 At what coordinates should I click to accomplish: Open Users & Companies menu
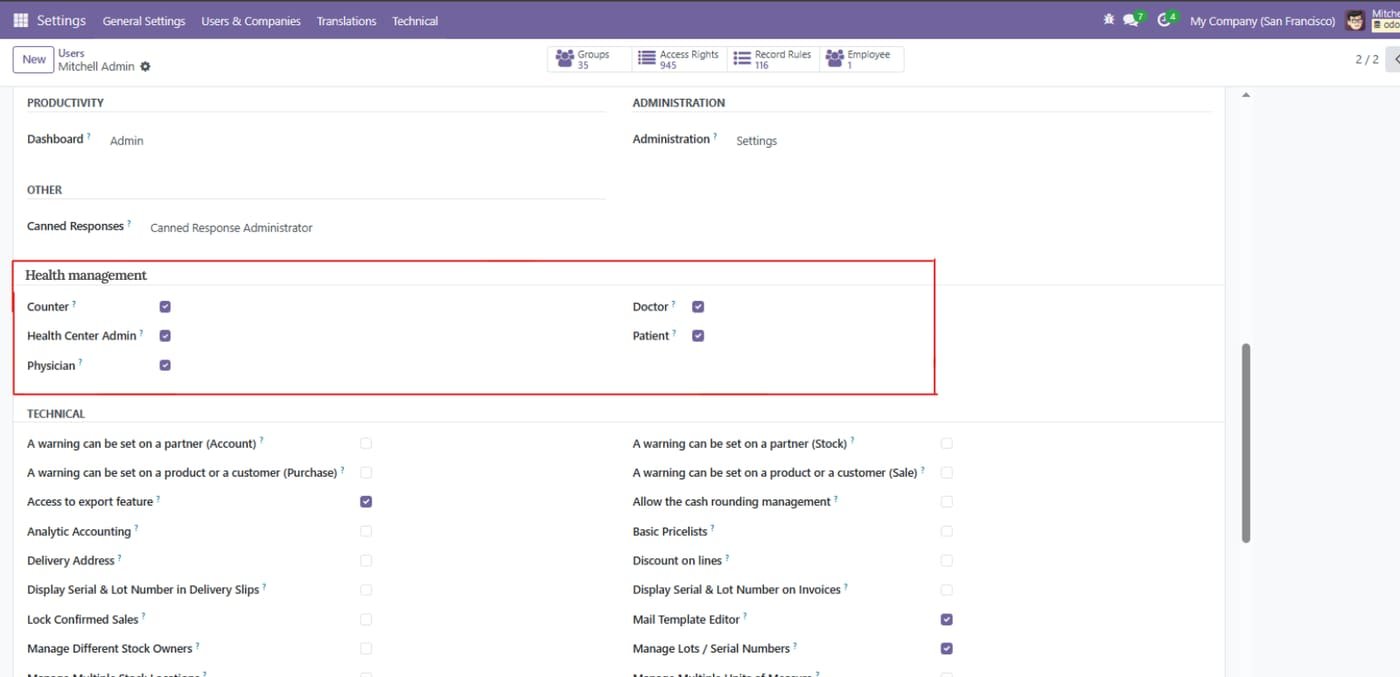[251, 21]
